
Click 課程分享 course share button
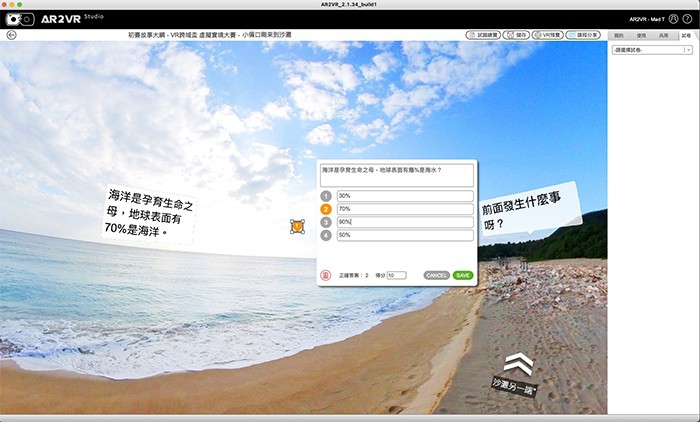click(x=583, y=35)
